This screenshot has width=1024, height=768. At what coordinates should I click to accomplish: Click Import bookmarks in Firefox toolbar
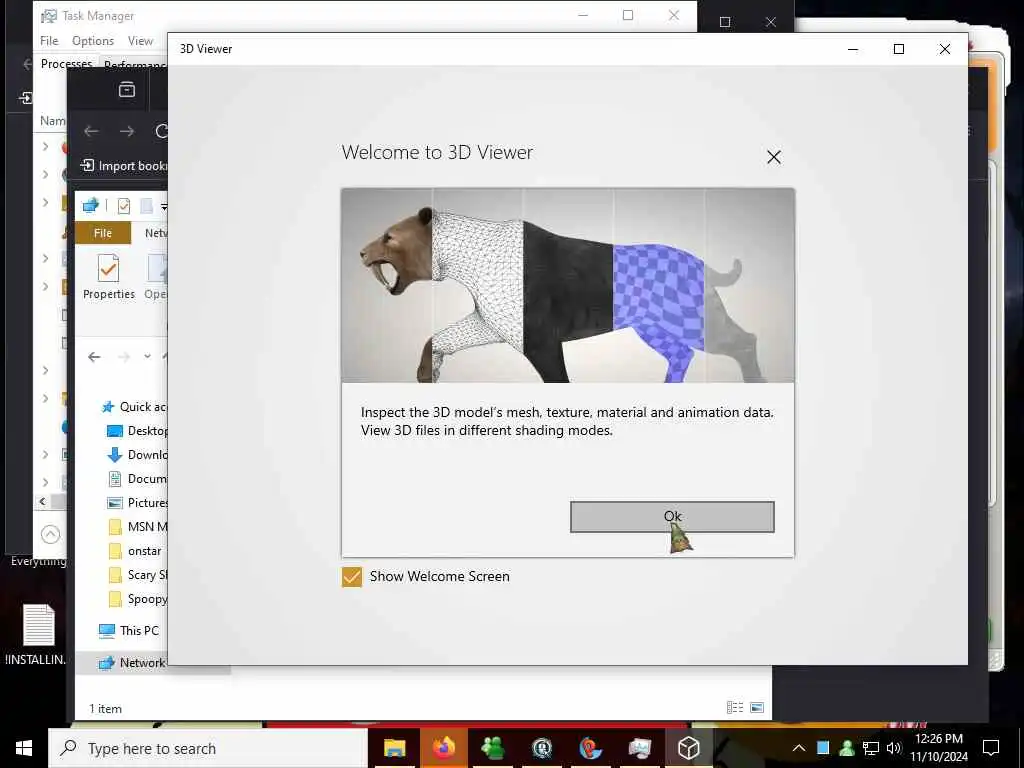(123, 166)
